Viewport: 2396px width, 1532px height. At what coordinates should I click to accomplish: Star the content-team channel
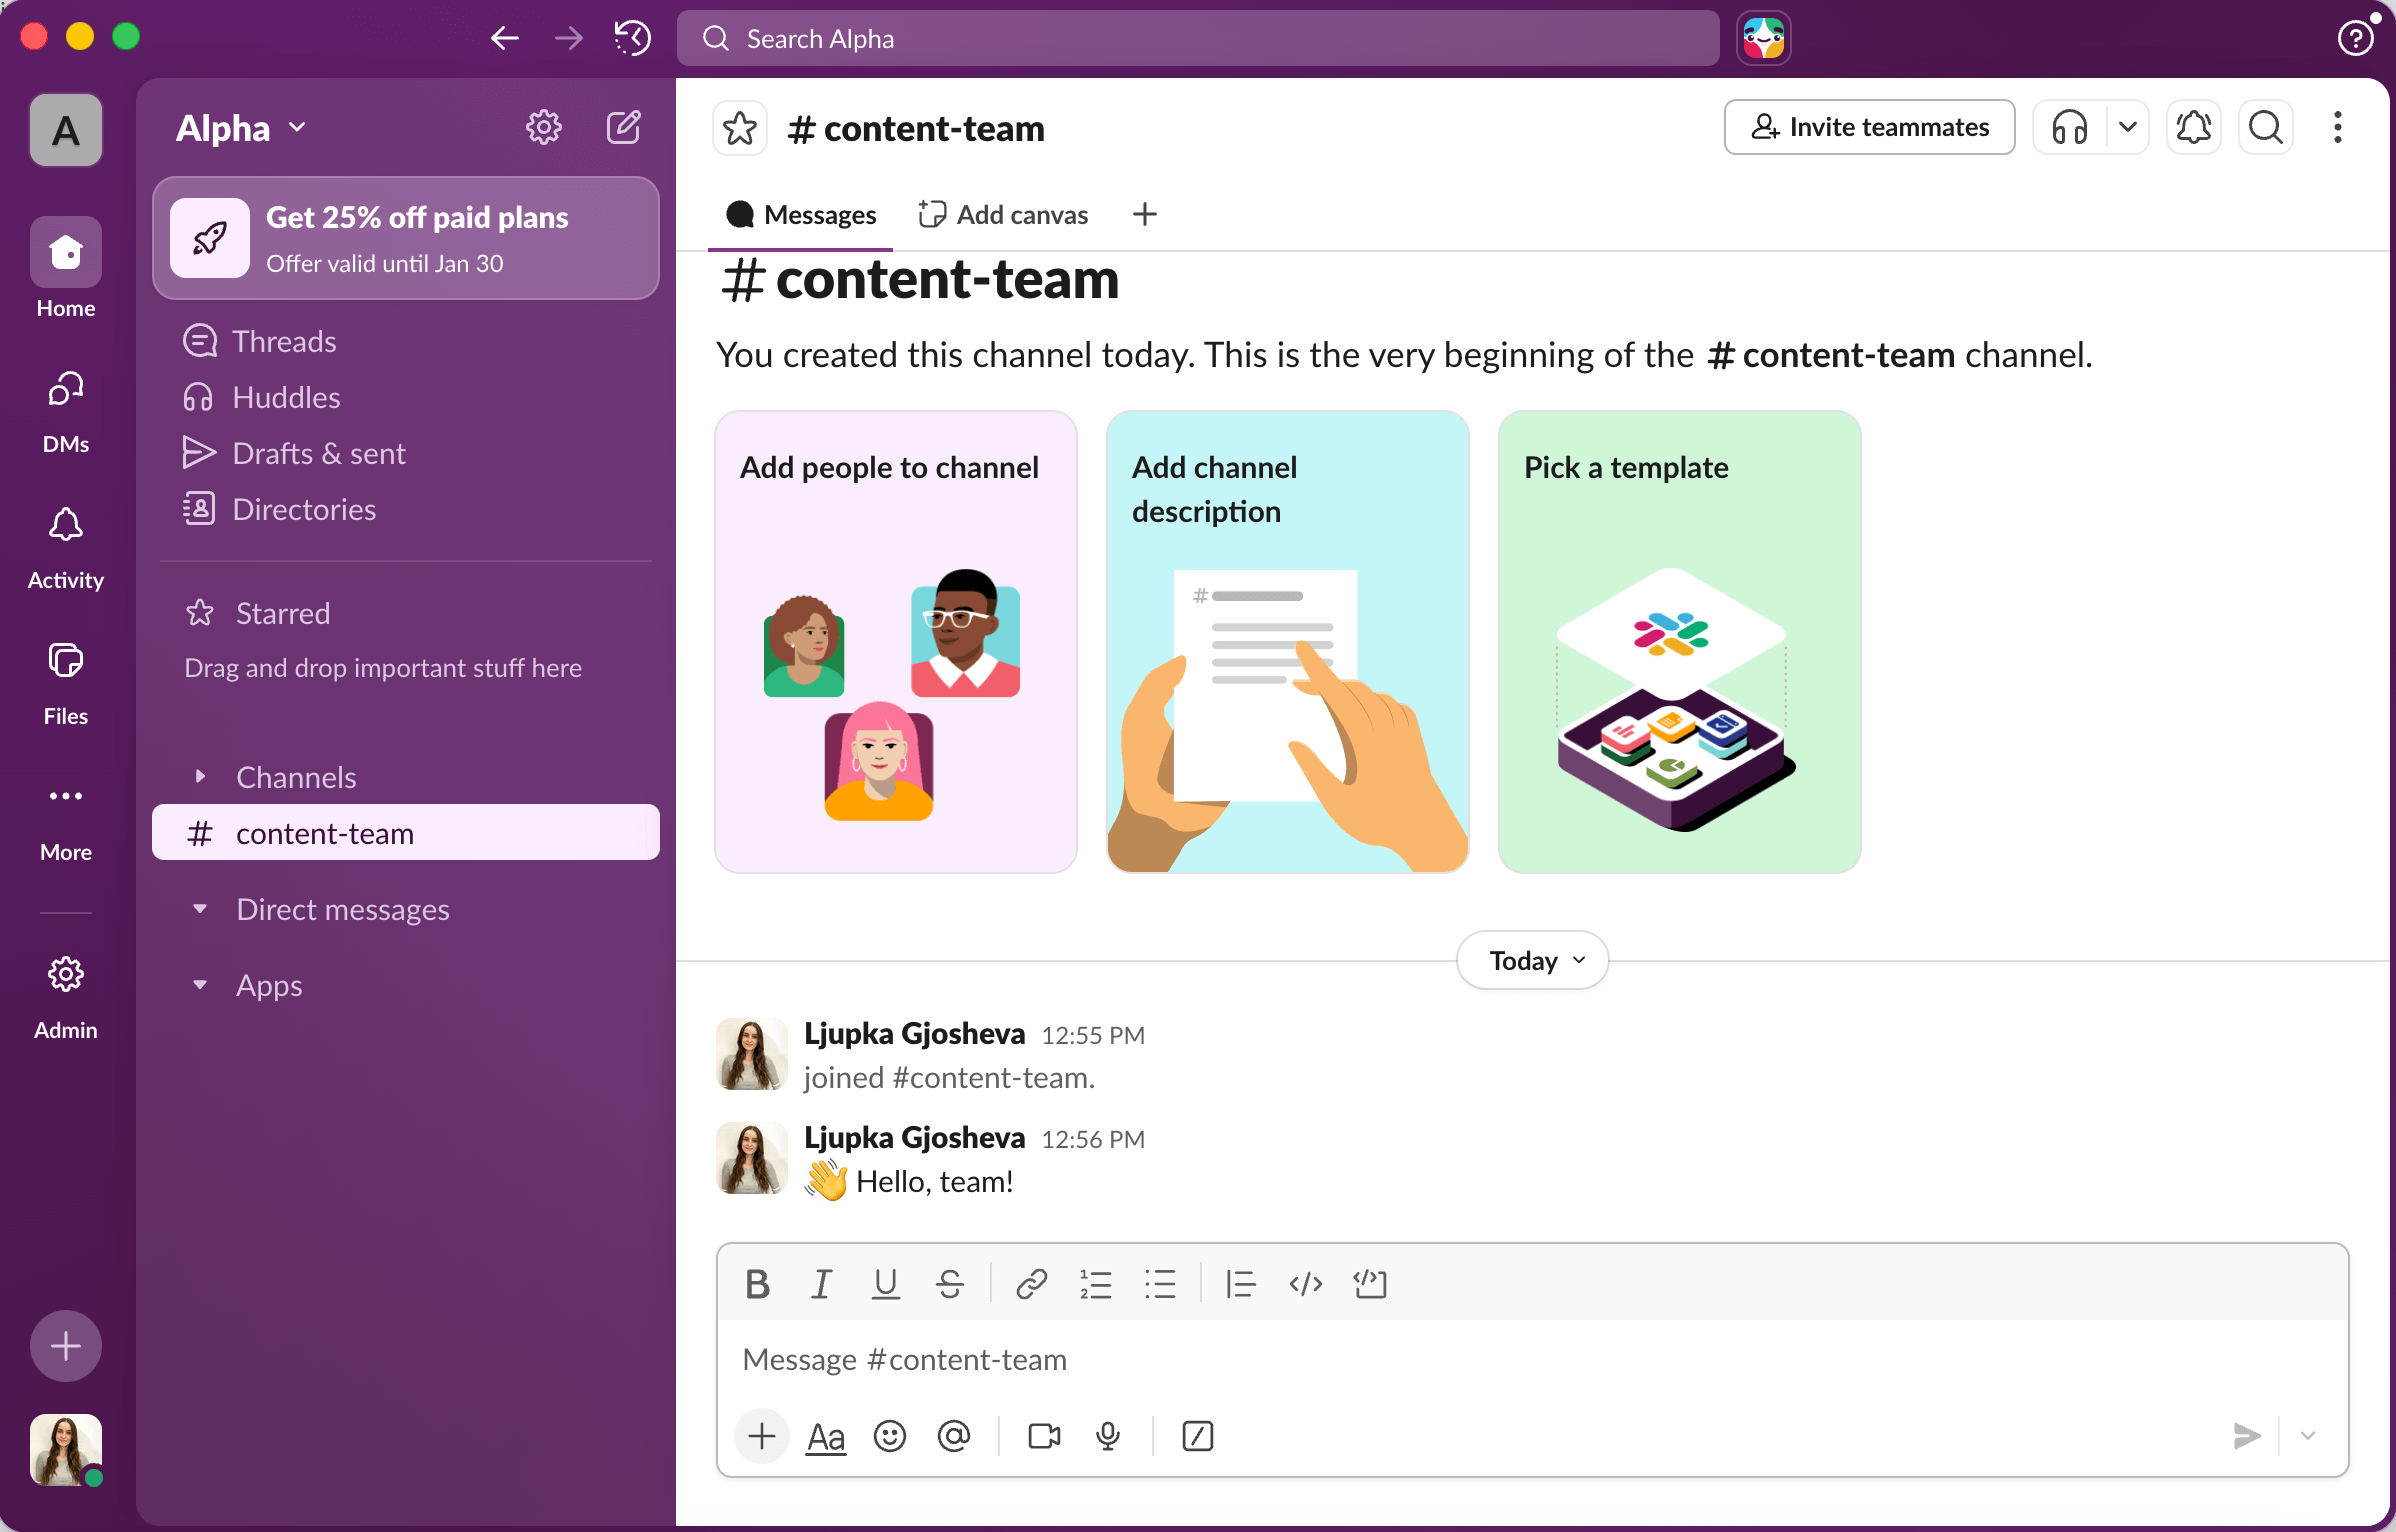point(739,127)
